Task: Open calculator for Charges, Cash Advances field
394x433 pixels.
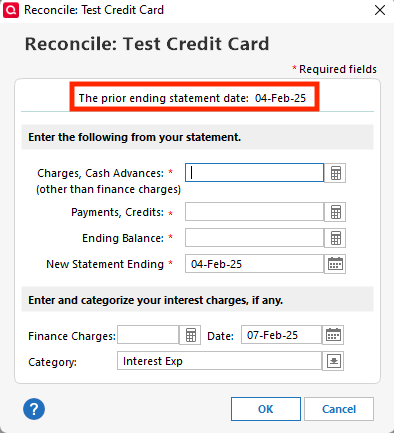Action: pos(335,173)
